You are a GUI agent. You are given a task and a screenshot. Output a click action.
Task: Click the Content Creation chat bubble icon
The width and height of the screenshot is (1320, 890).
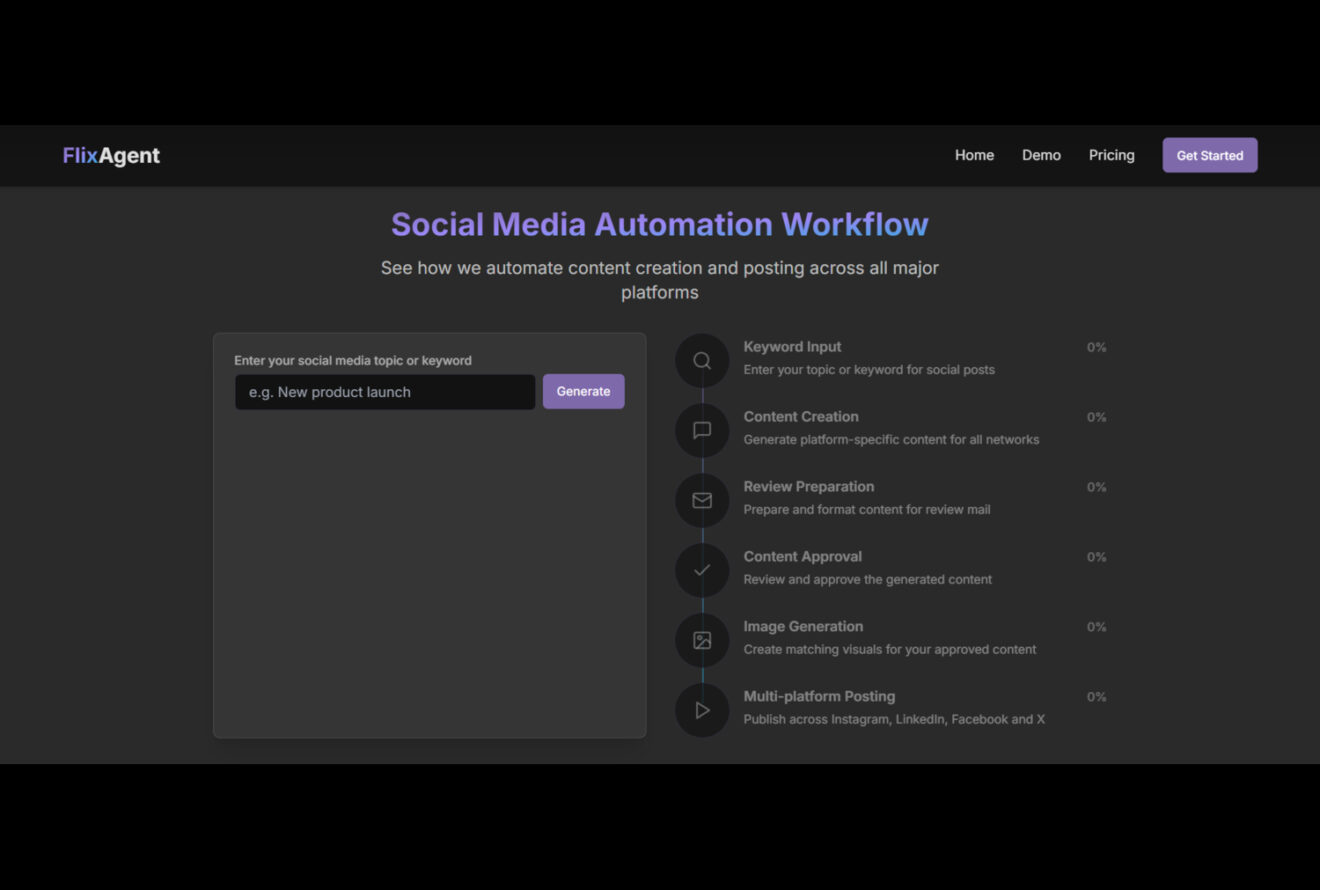(x=702, y=430)
